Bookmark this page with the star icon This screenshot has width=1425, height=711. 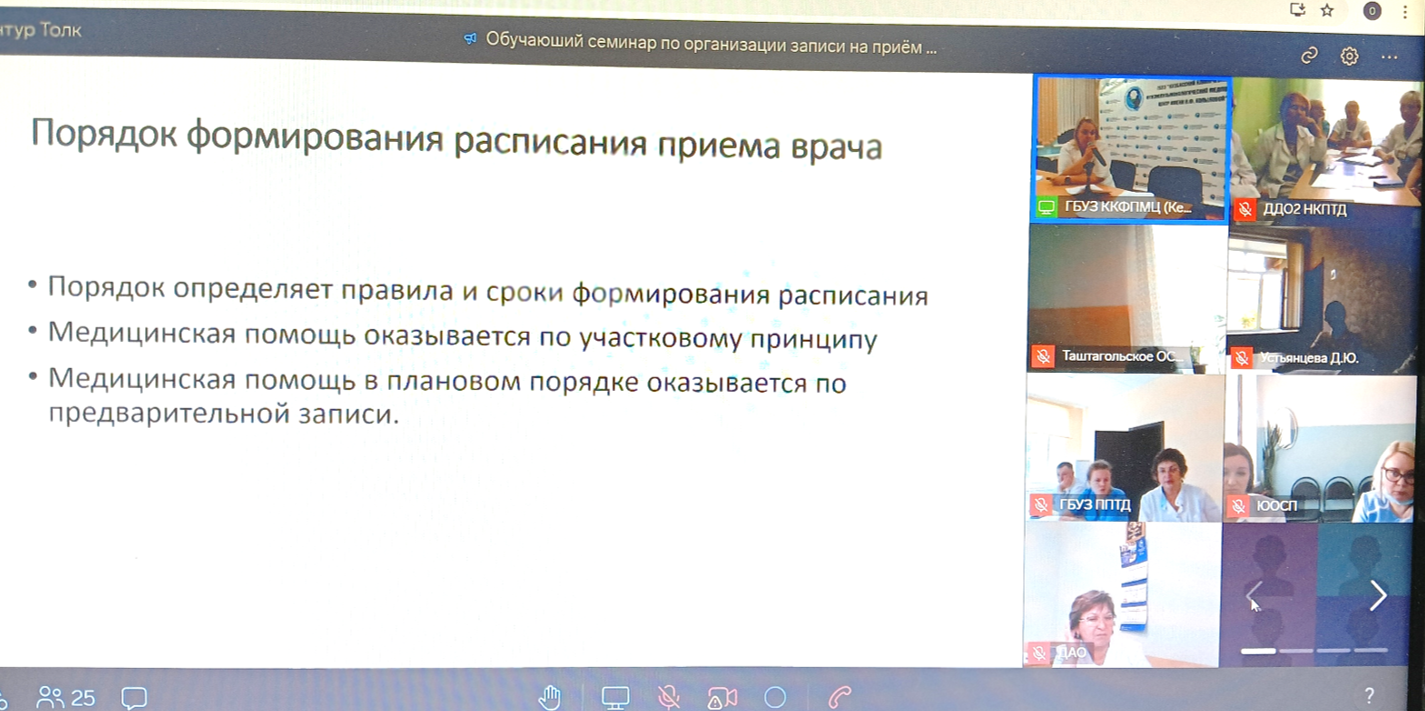click(x=1327, y=10)
